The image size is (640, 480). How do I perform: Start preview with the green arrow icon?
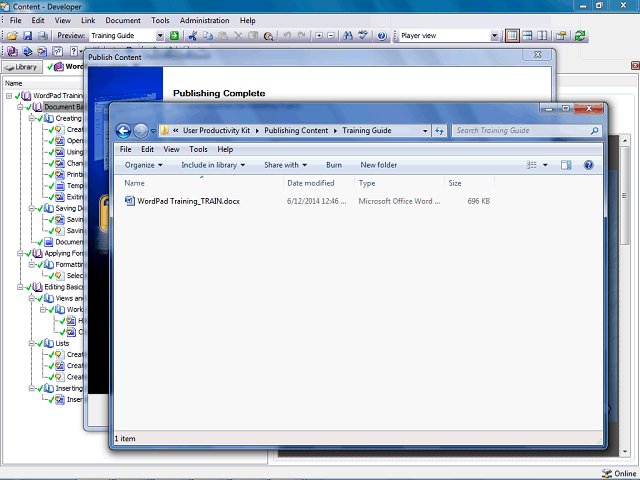[x=174, y=36]
